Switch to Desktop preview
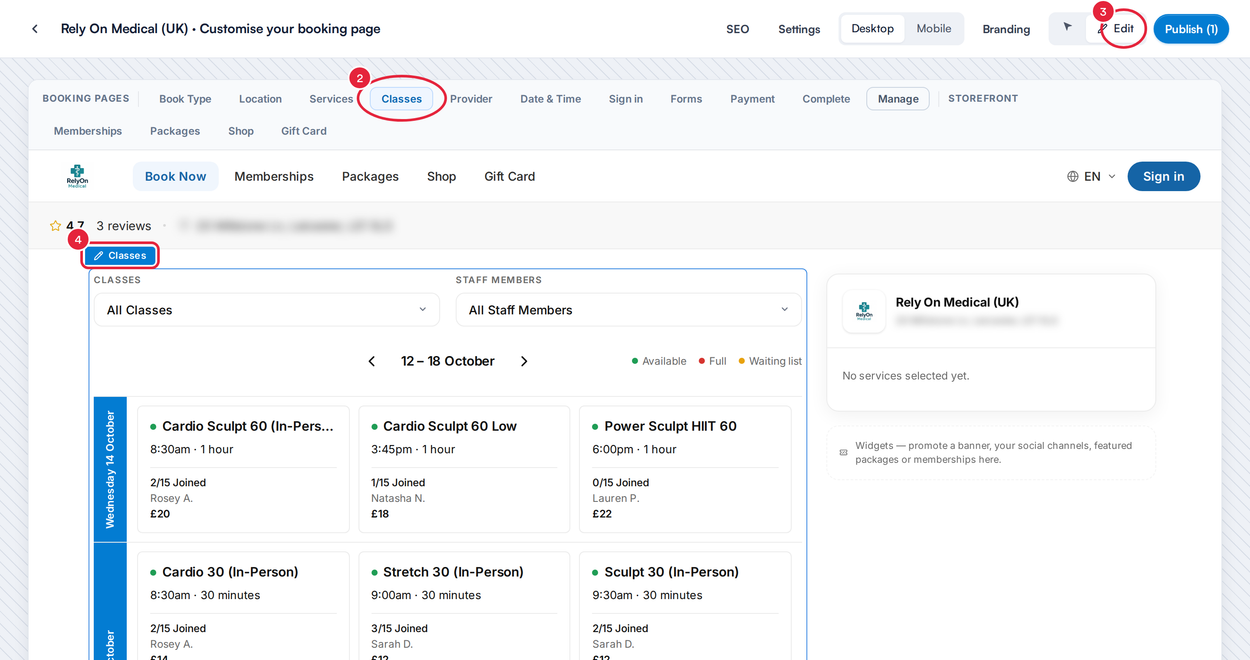This screenshot has height=660, width=1250. tap(873, 28)
